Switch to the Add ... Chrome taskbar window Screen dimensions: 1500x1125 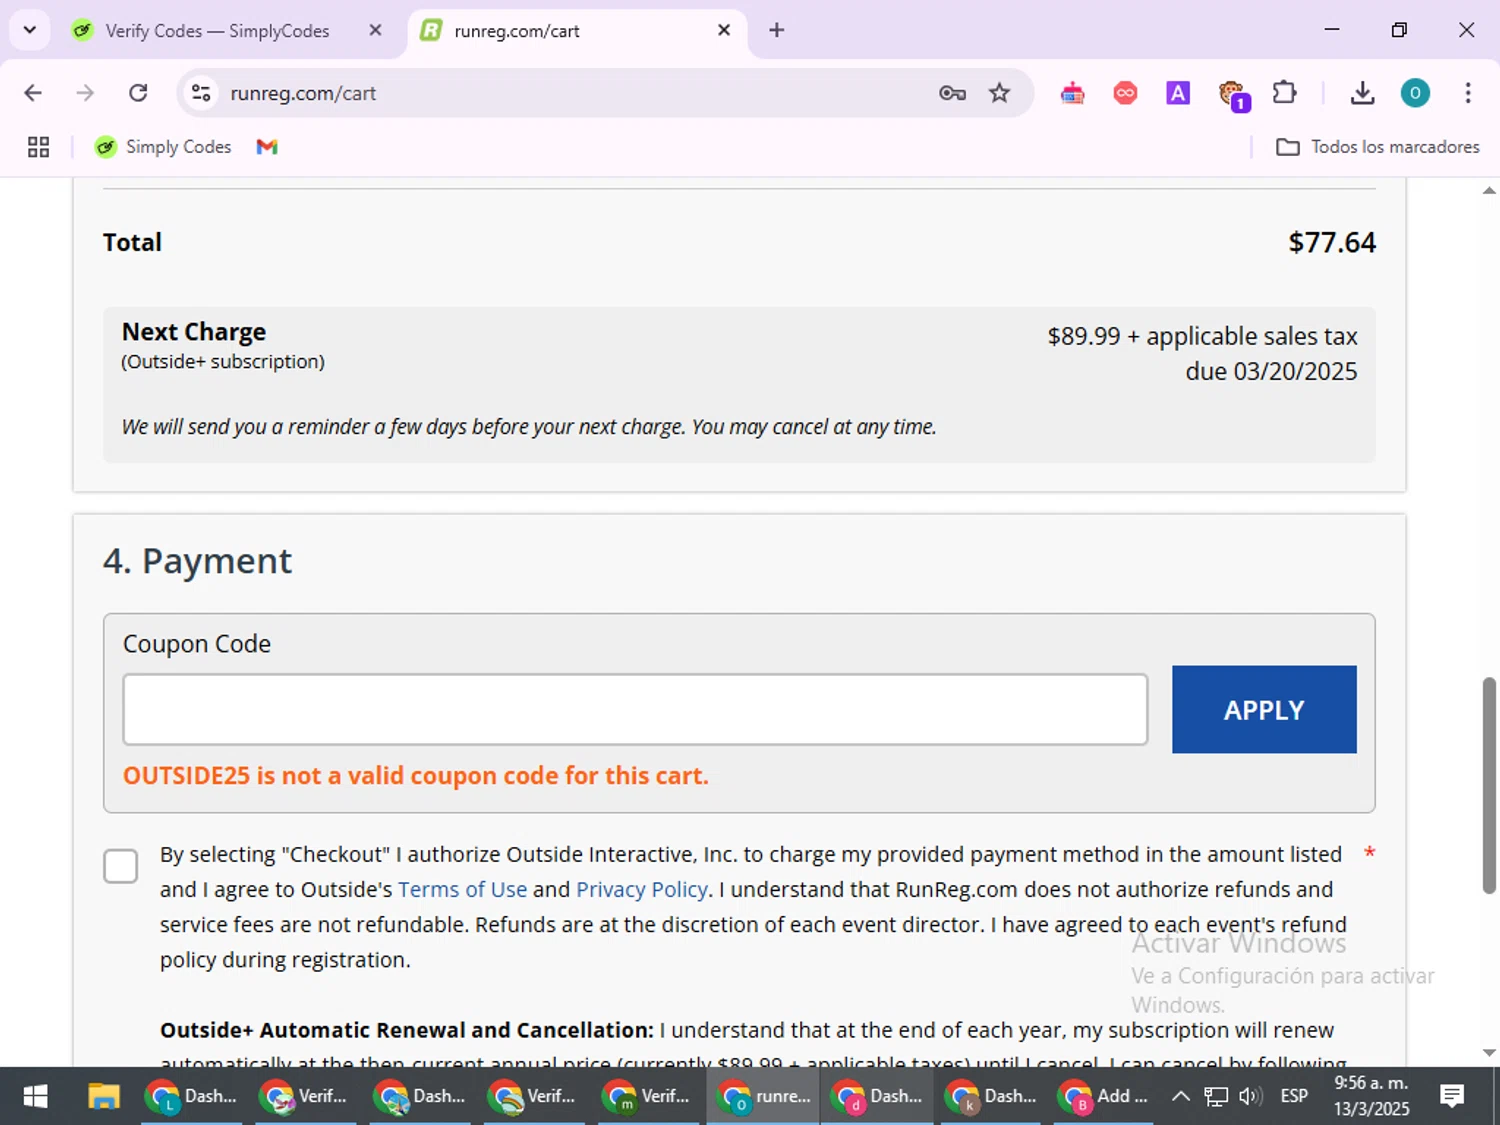point(1104,1096)
